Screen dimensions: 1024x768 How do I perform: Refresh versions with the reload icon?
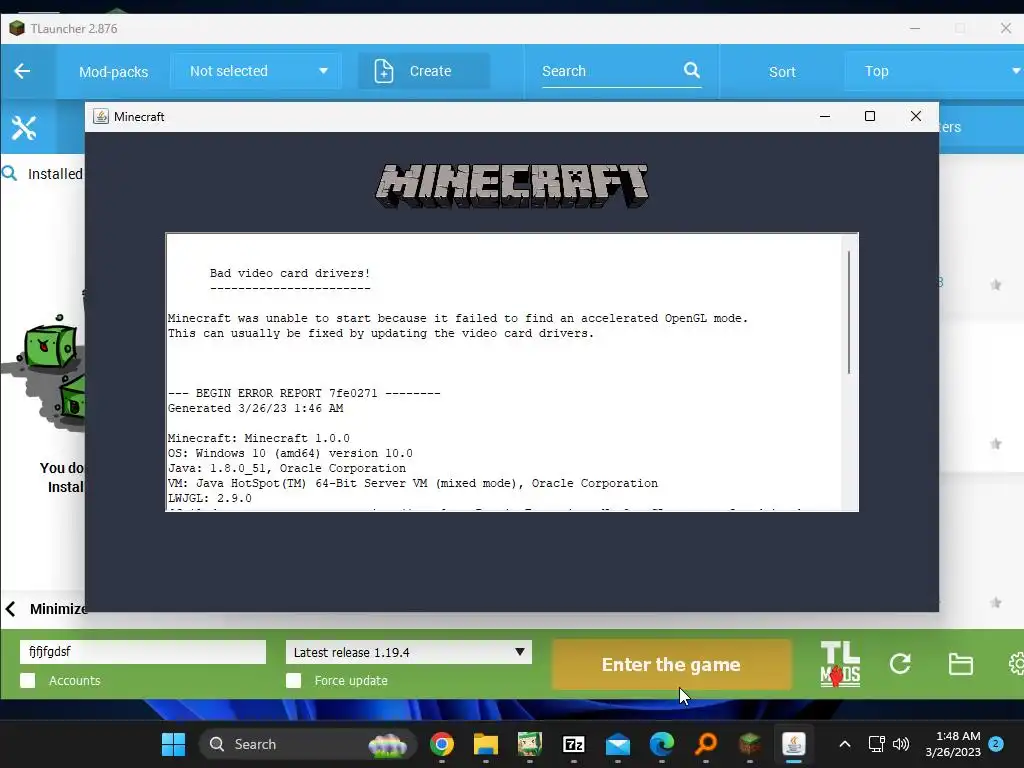tap(900, 664)
